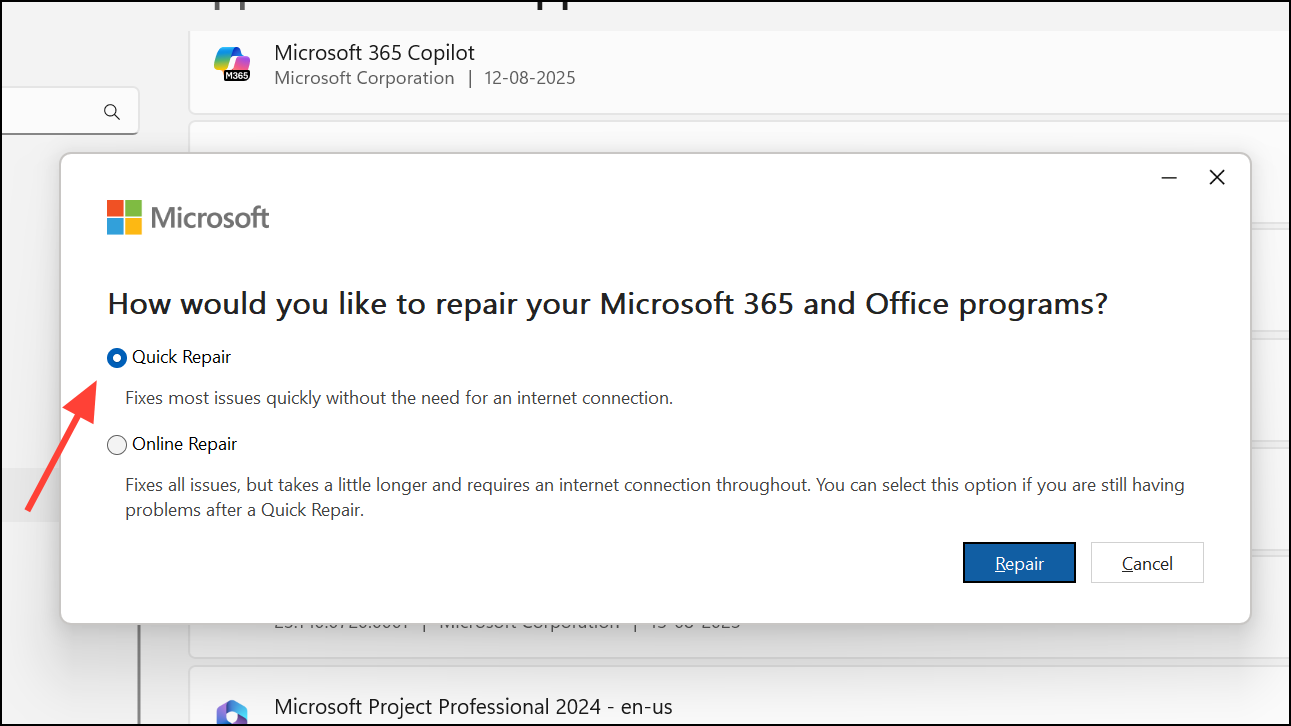Select Microsoft 365 Copilot app entry text

point(374,53)
